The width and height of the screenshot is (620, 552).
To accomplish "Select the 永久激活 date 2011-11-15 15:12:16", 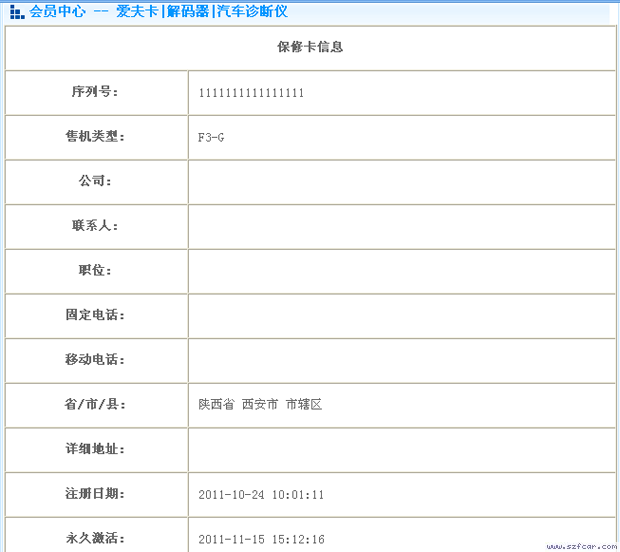I will pyautogui.click(x=261, y=539).
